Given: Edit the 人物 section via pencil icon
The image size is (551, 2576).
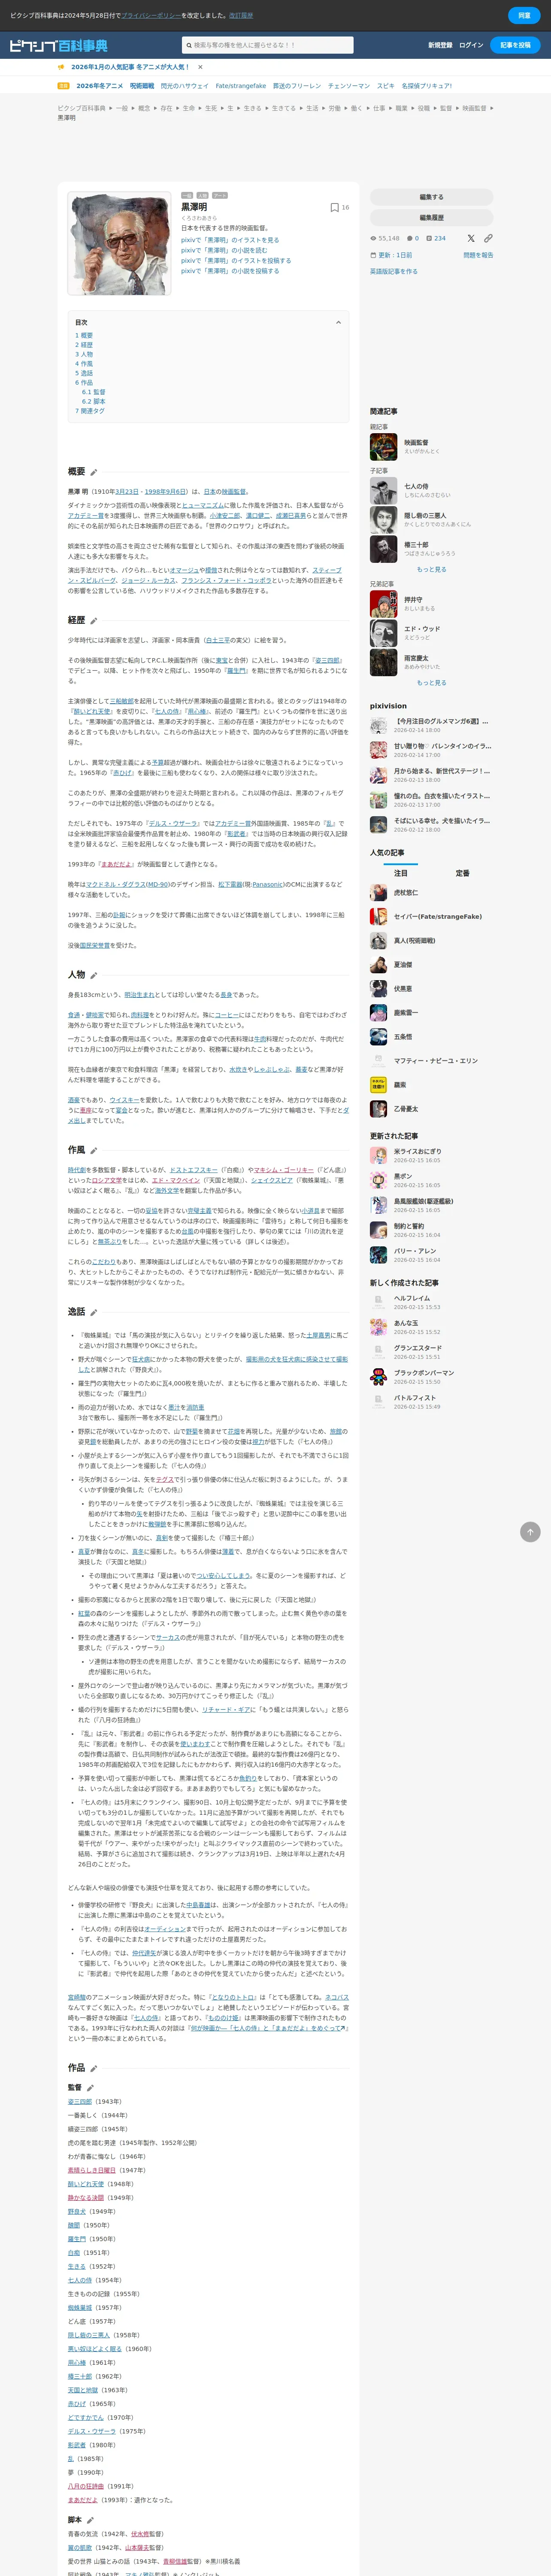Looking at the screenshot, I should [x=94, y=975].
